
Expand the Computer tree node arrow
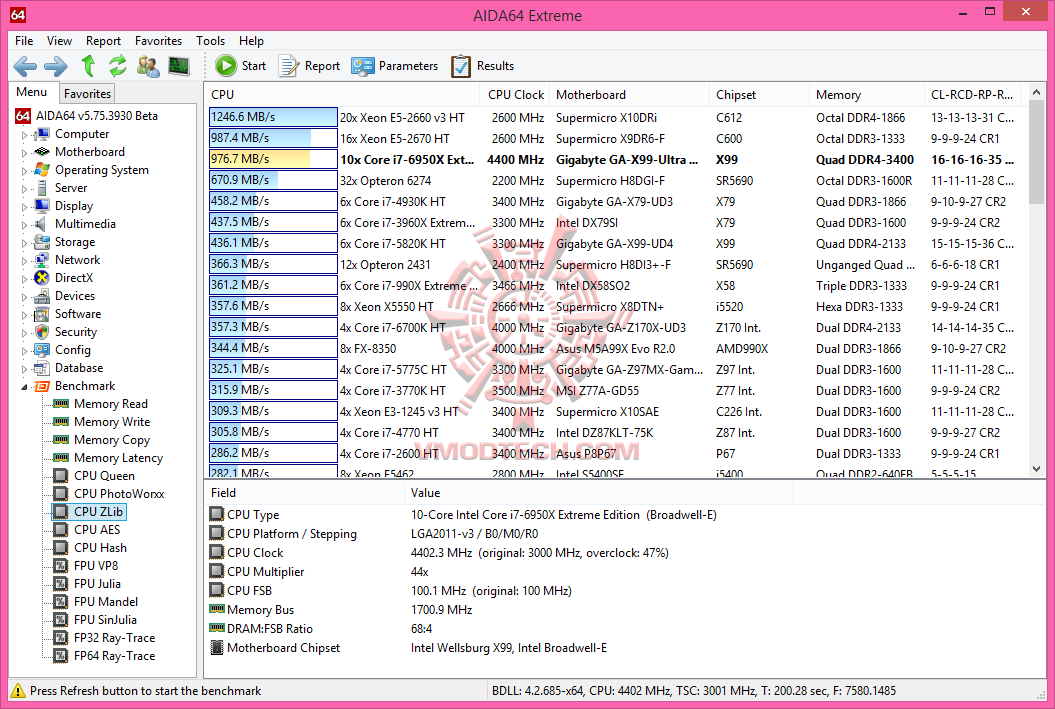tap(25, 135)
